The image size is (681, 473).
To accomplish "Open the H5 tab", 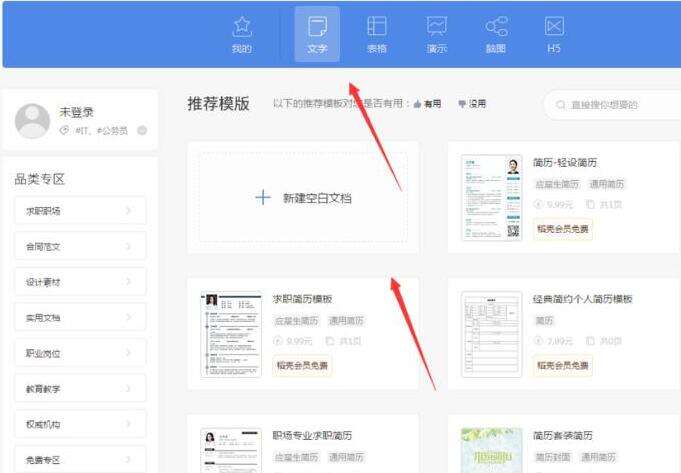I will 554,35.
